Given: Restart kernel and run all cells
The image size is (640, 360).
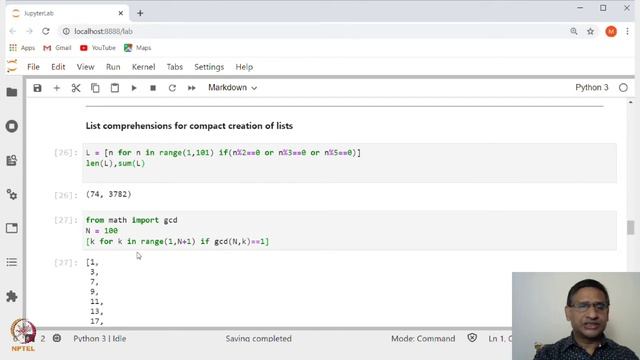Looking at the screenshot, I should [x=191, y=88].
